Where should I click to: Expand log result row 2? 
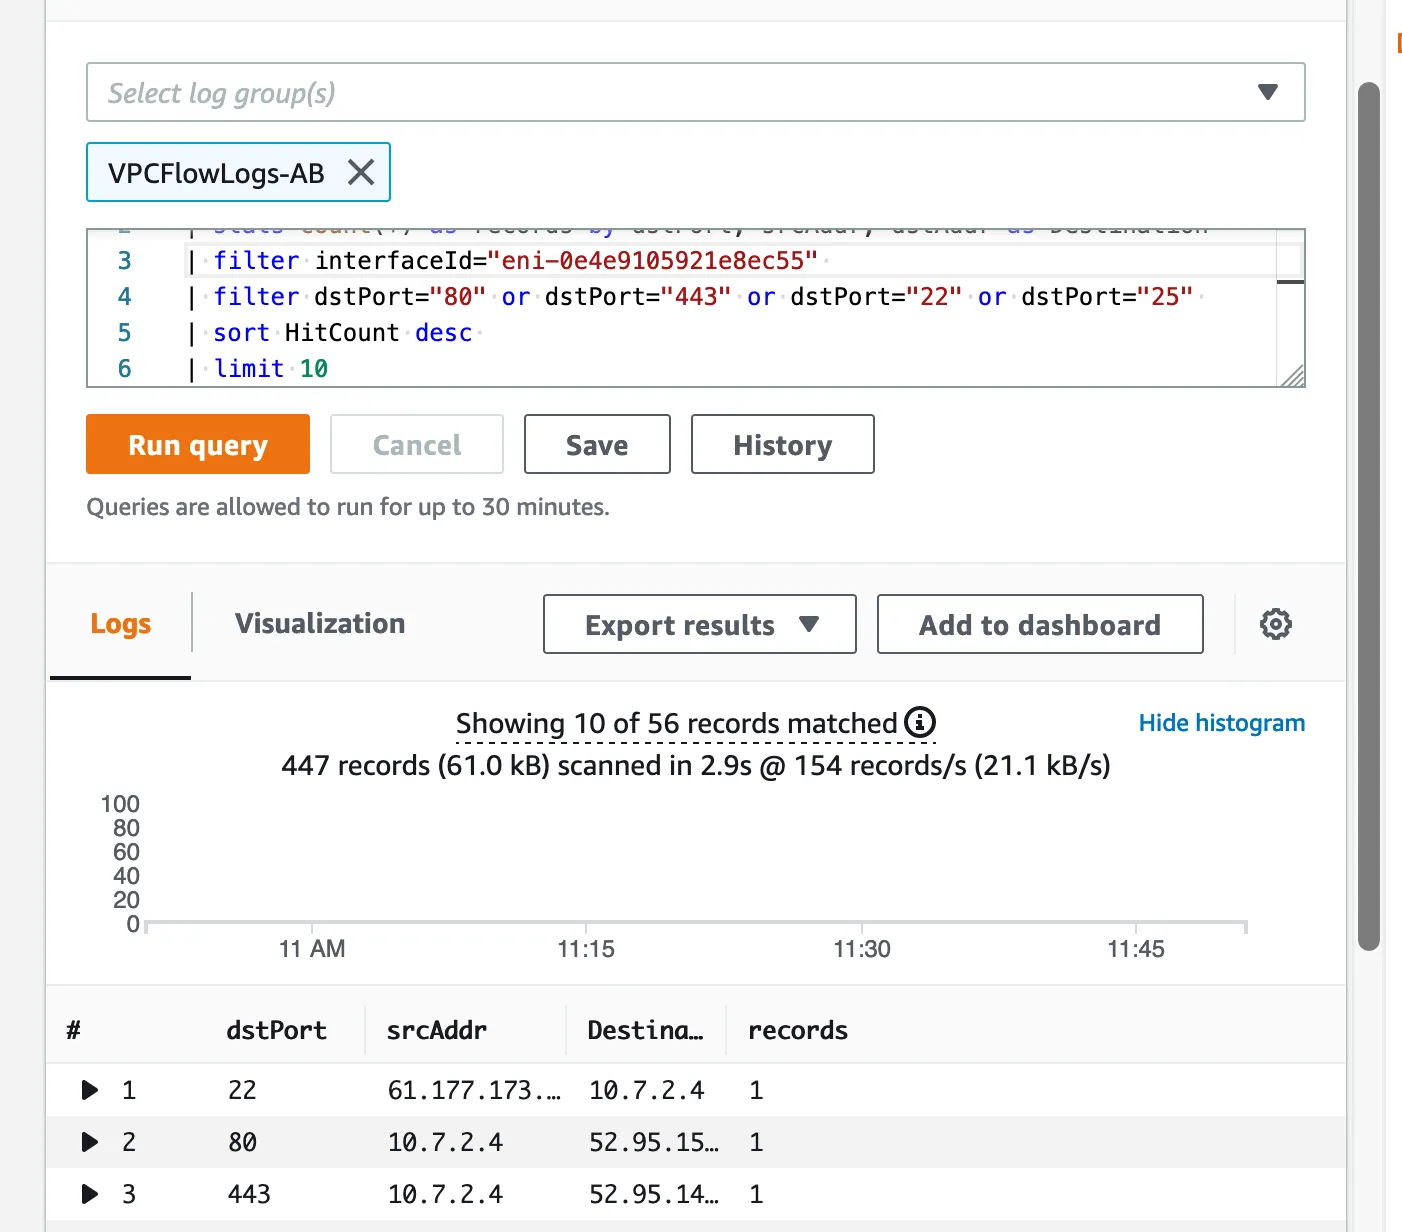tap(90, 1142)
